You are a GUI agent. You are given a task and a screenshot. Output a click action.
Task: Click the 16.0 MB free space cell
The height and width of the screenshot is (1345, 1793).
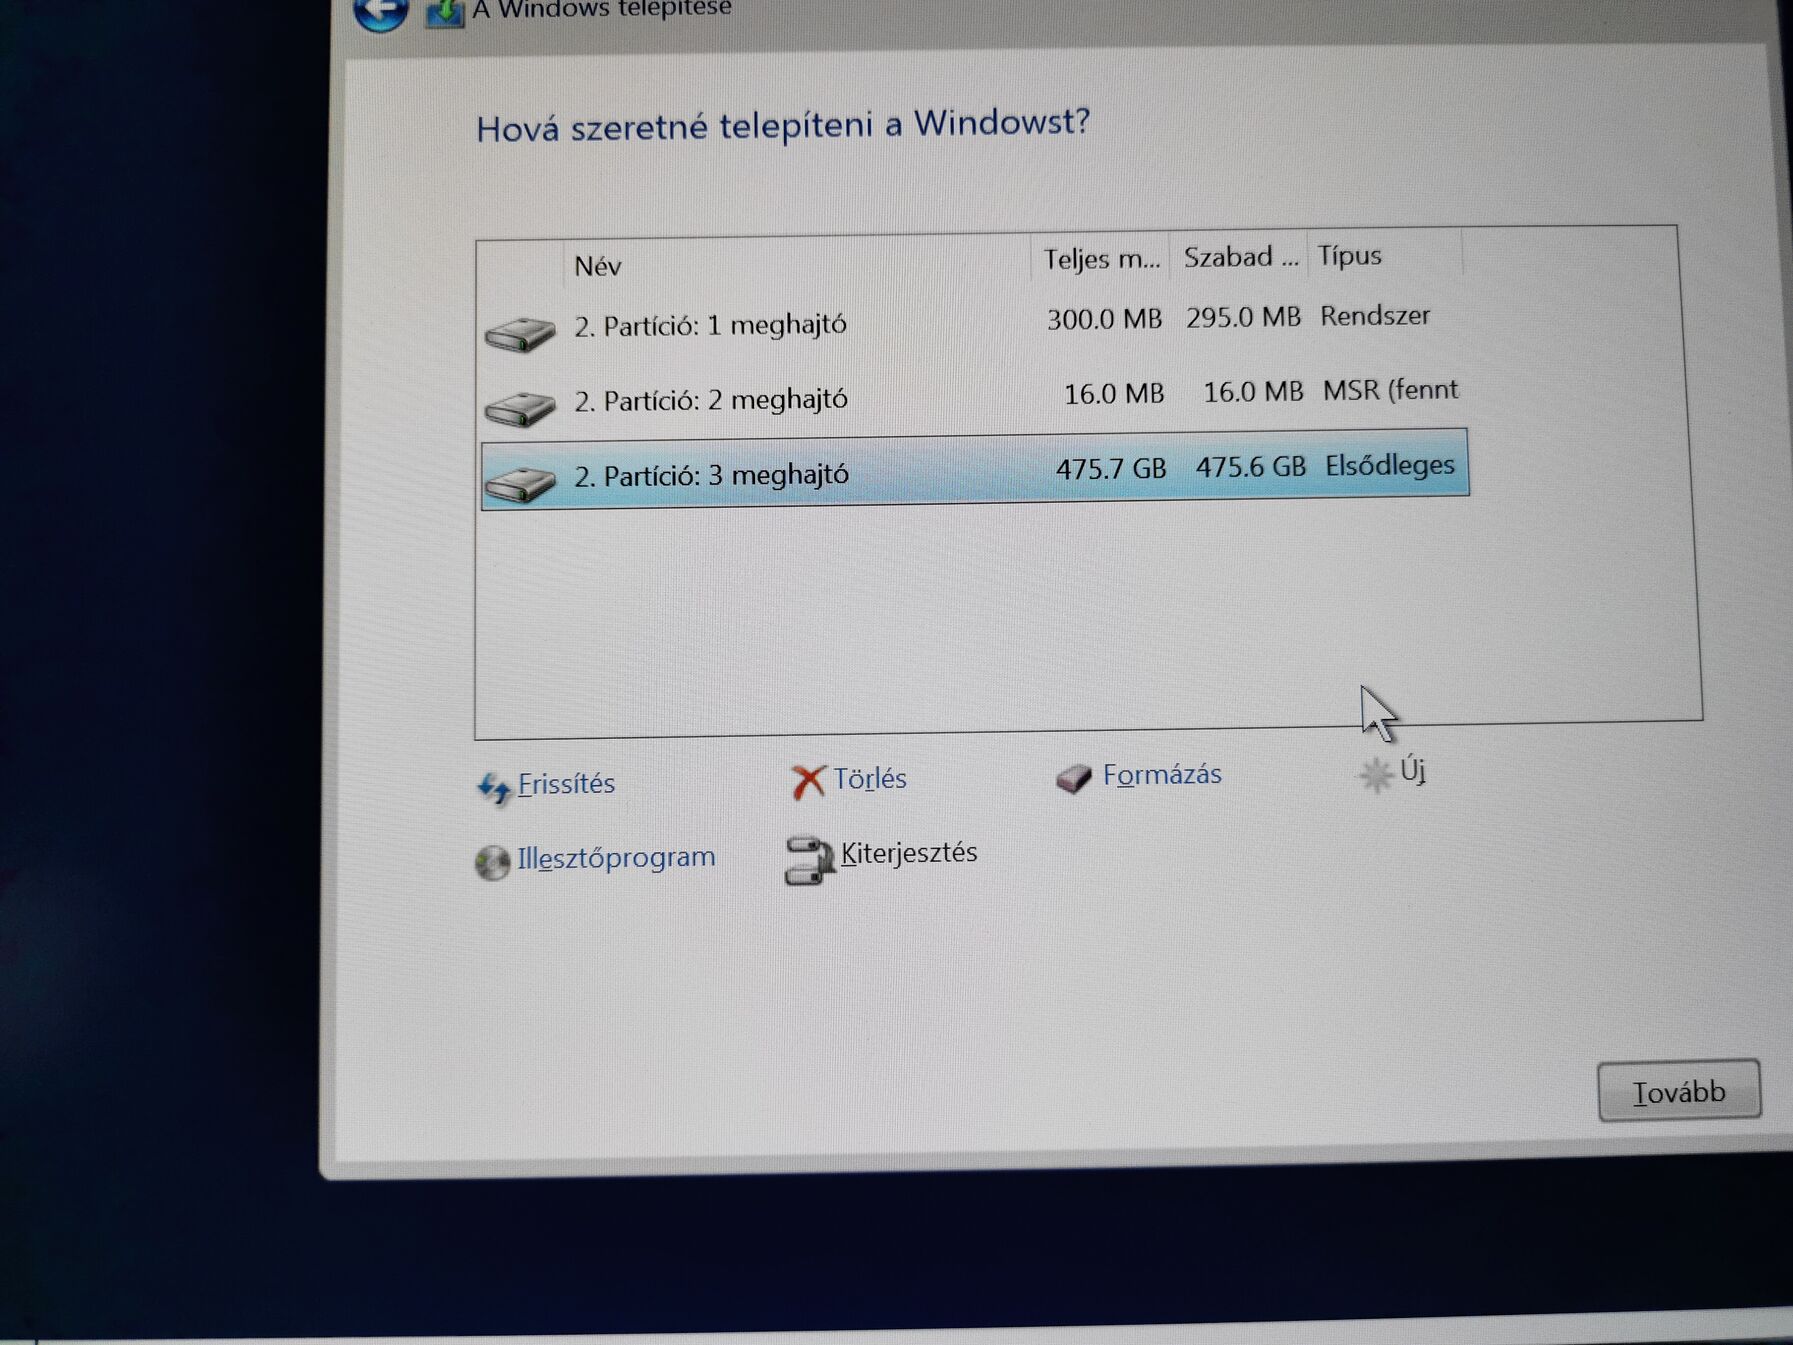[1253, 392]
